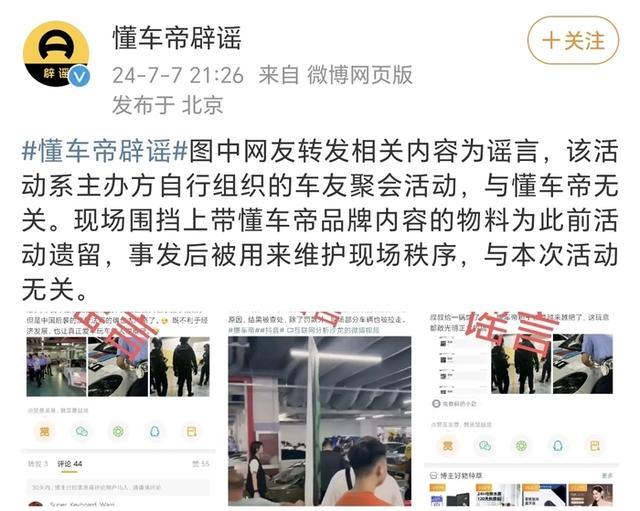Tap 更多 beside 博主好物特荐
The width and height of the screenshot is (640, 511).
coord(607,476)
